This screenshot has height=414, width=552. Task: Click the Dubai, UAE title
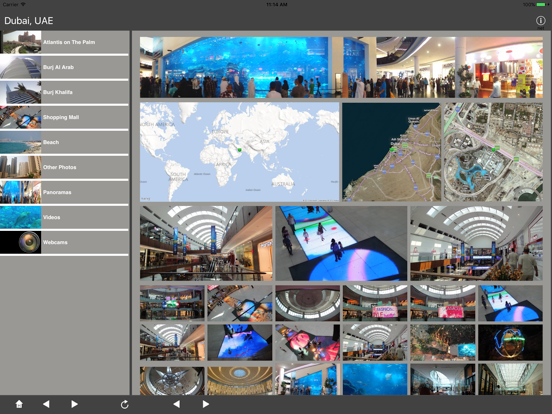pos(29,21)
